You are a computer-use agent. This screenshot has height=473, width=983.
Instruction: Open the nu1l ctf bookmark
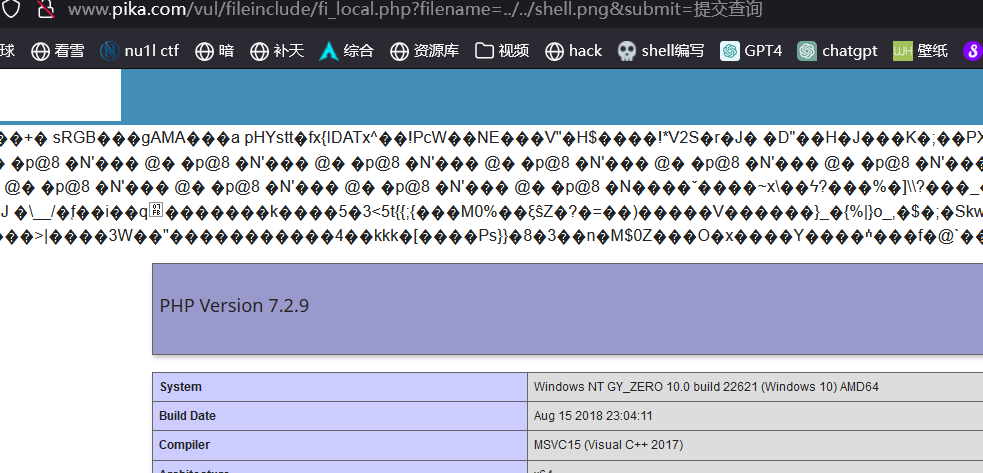pos(139,50)
